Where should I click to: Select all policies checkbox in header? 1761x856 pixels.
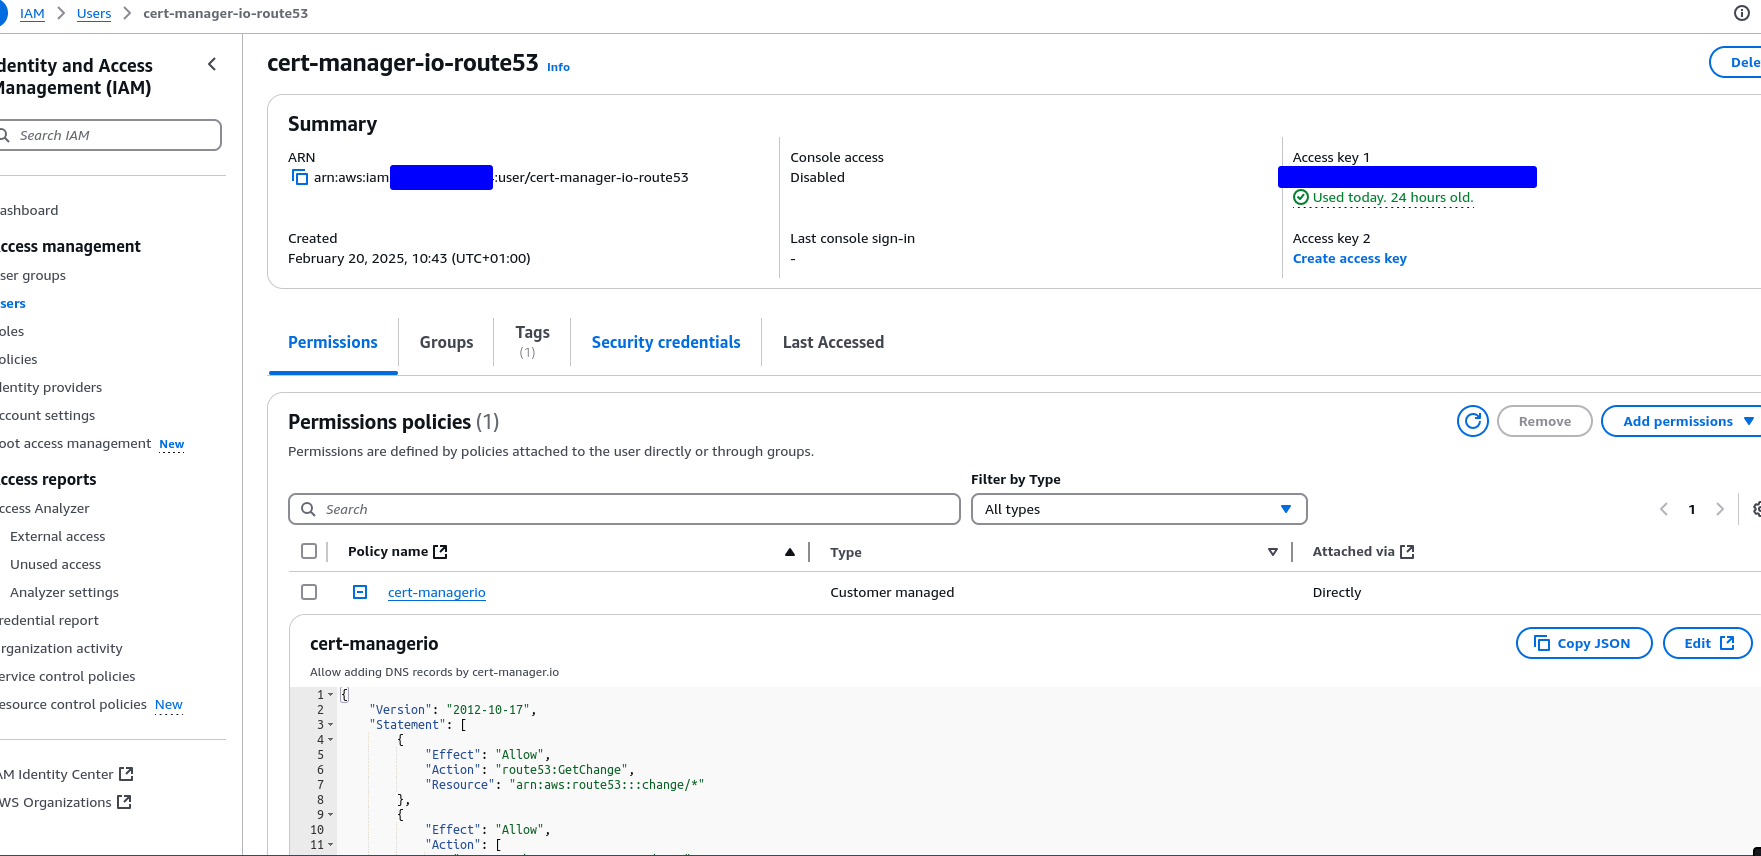[x=309, y=551]
